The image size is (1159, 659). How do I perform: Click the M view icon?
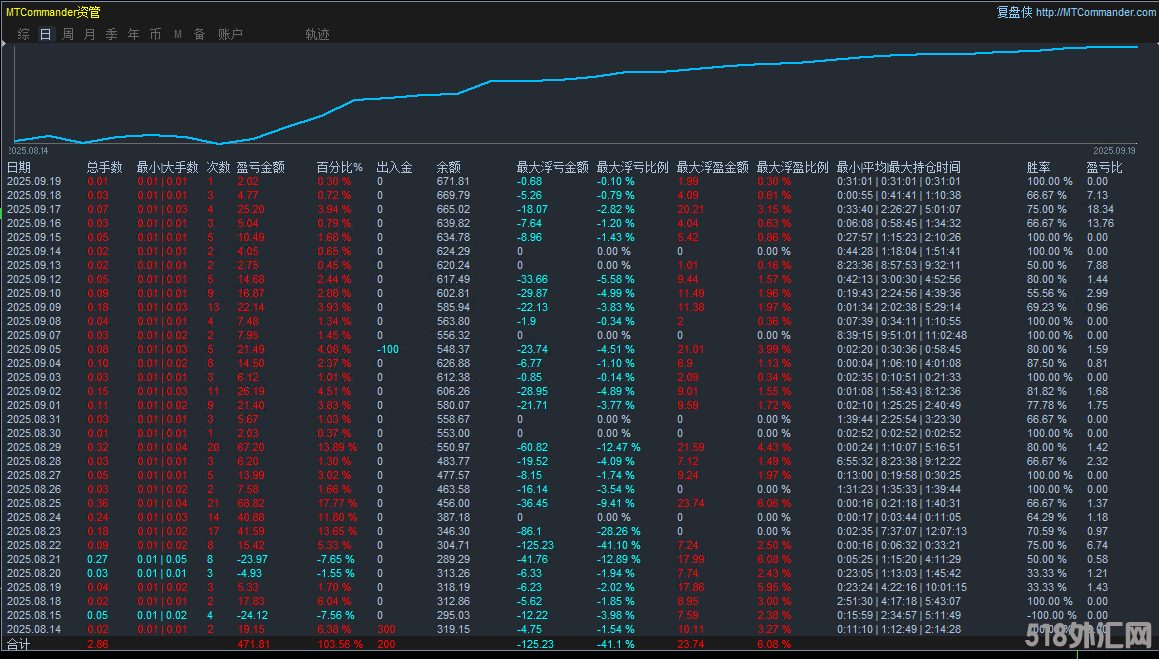pyautogui.click(x=177, y=33)
